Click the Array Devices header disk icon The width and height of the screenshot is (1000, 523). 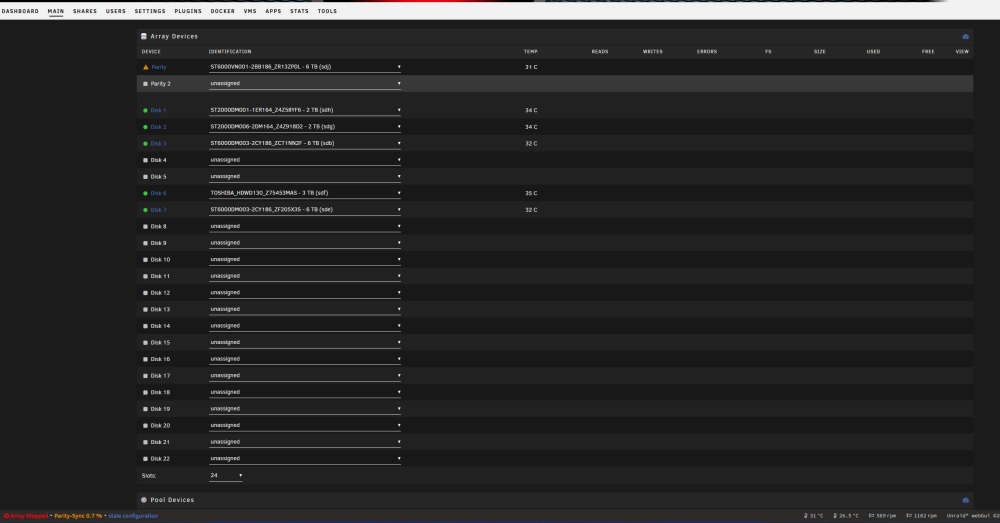coord(143,36)
